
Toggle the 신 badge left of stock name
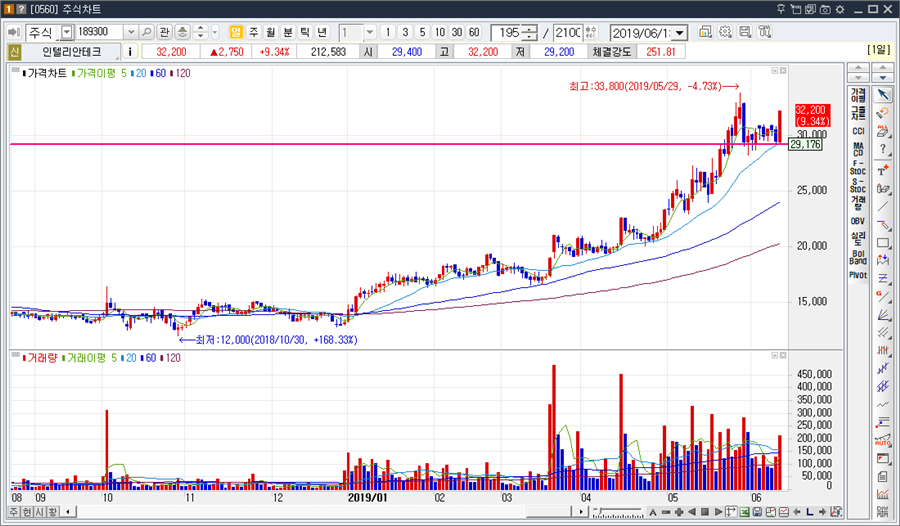pyautogui.click(x=15, y=52)
